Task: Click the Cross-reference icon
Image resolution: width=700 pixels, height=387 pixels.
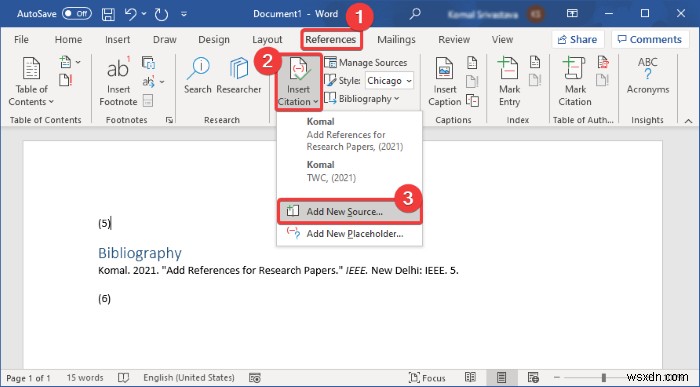Action: (x=472, y=100)
